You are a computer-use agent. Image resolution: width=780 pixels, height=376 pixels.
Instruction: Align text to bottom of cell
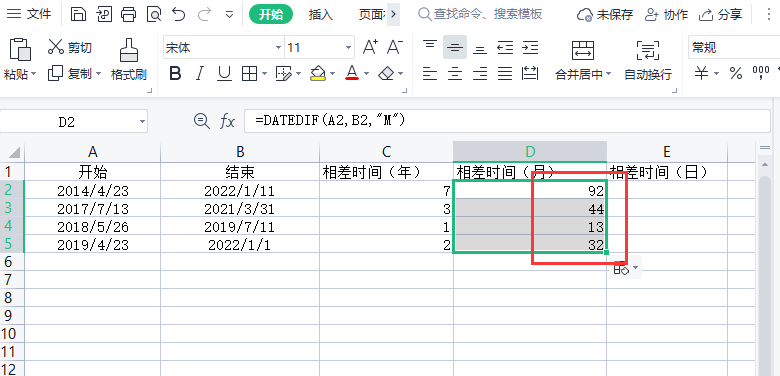click(x=480, y=49)
